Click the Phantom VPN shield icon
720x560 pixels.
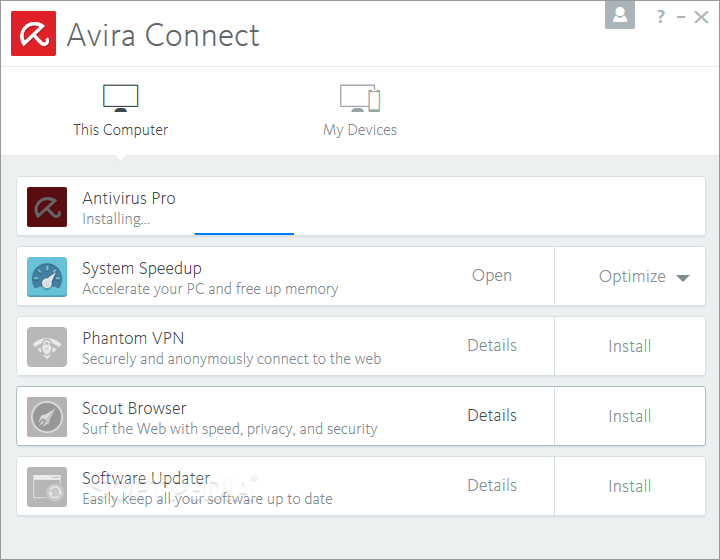[47, 347]
